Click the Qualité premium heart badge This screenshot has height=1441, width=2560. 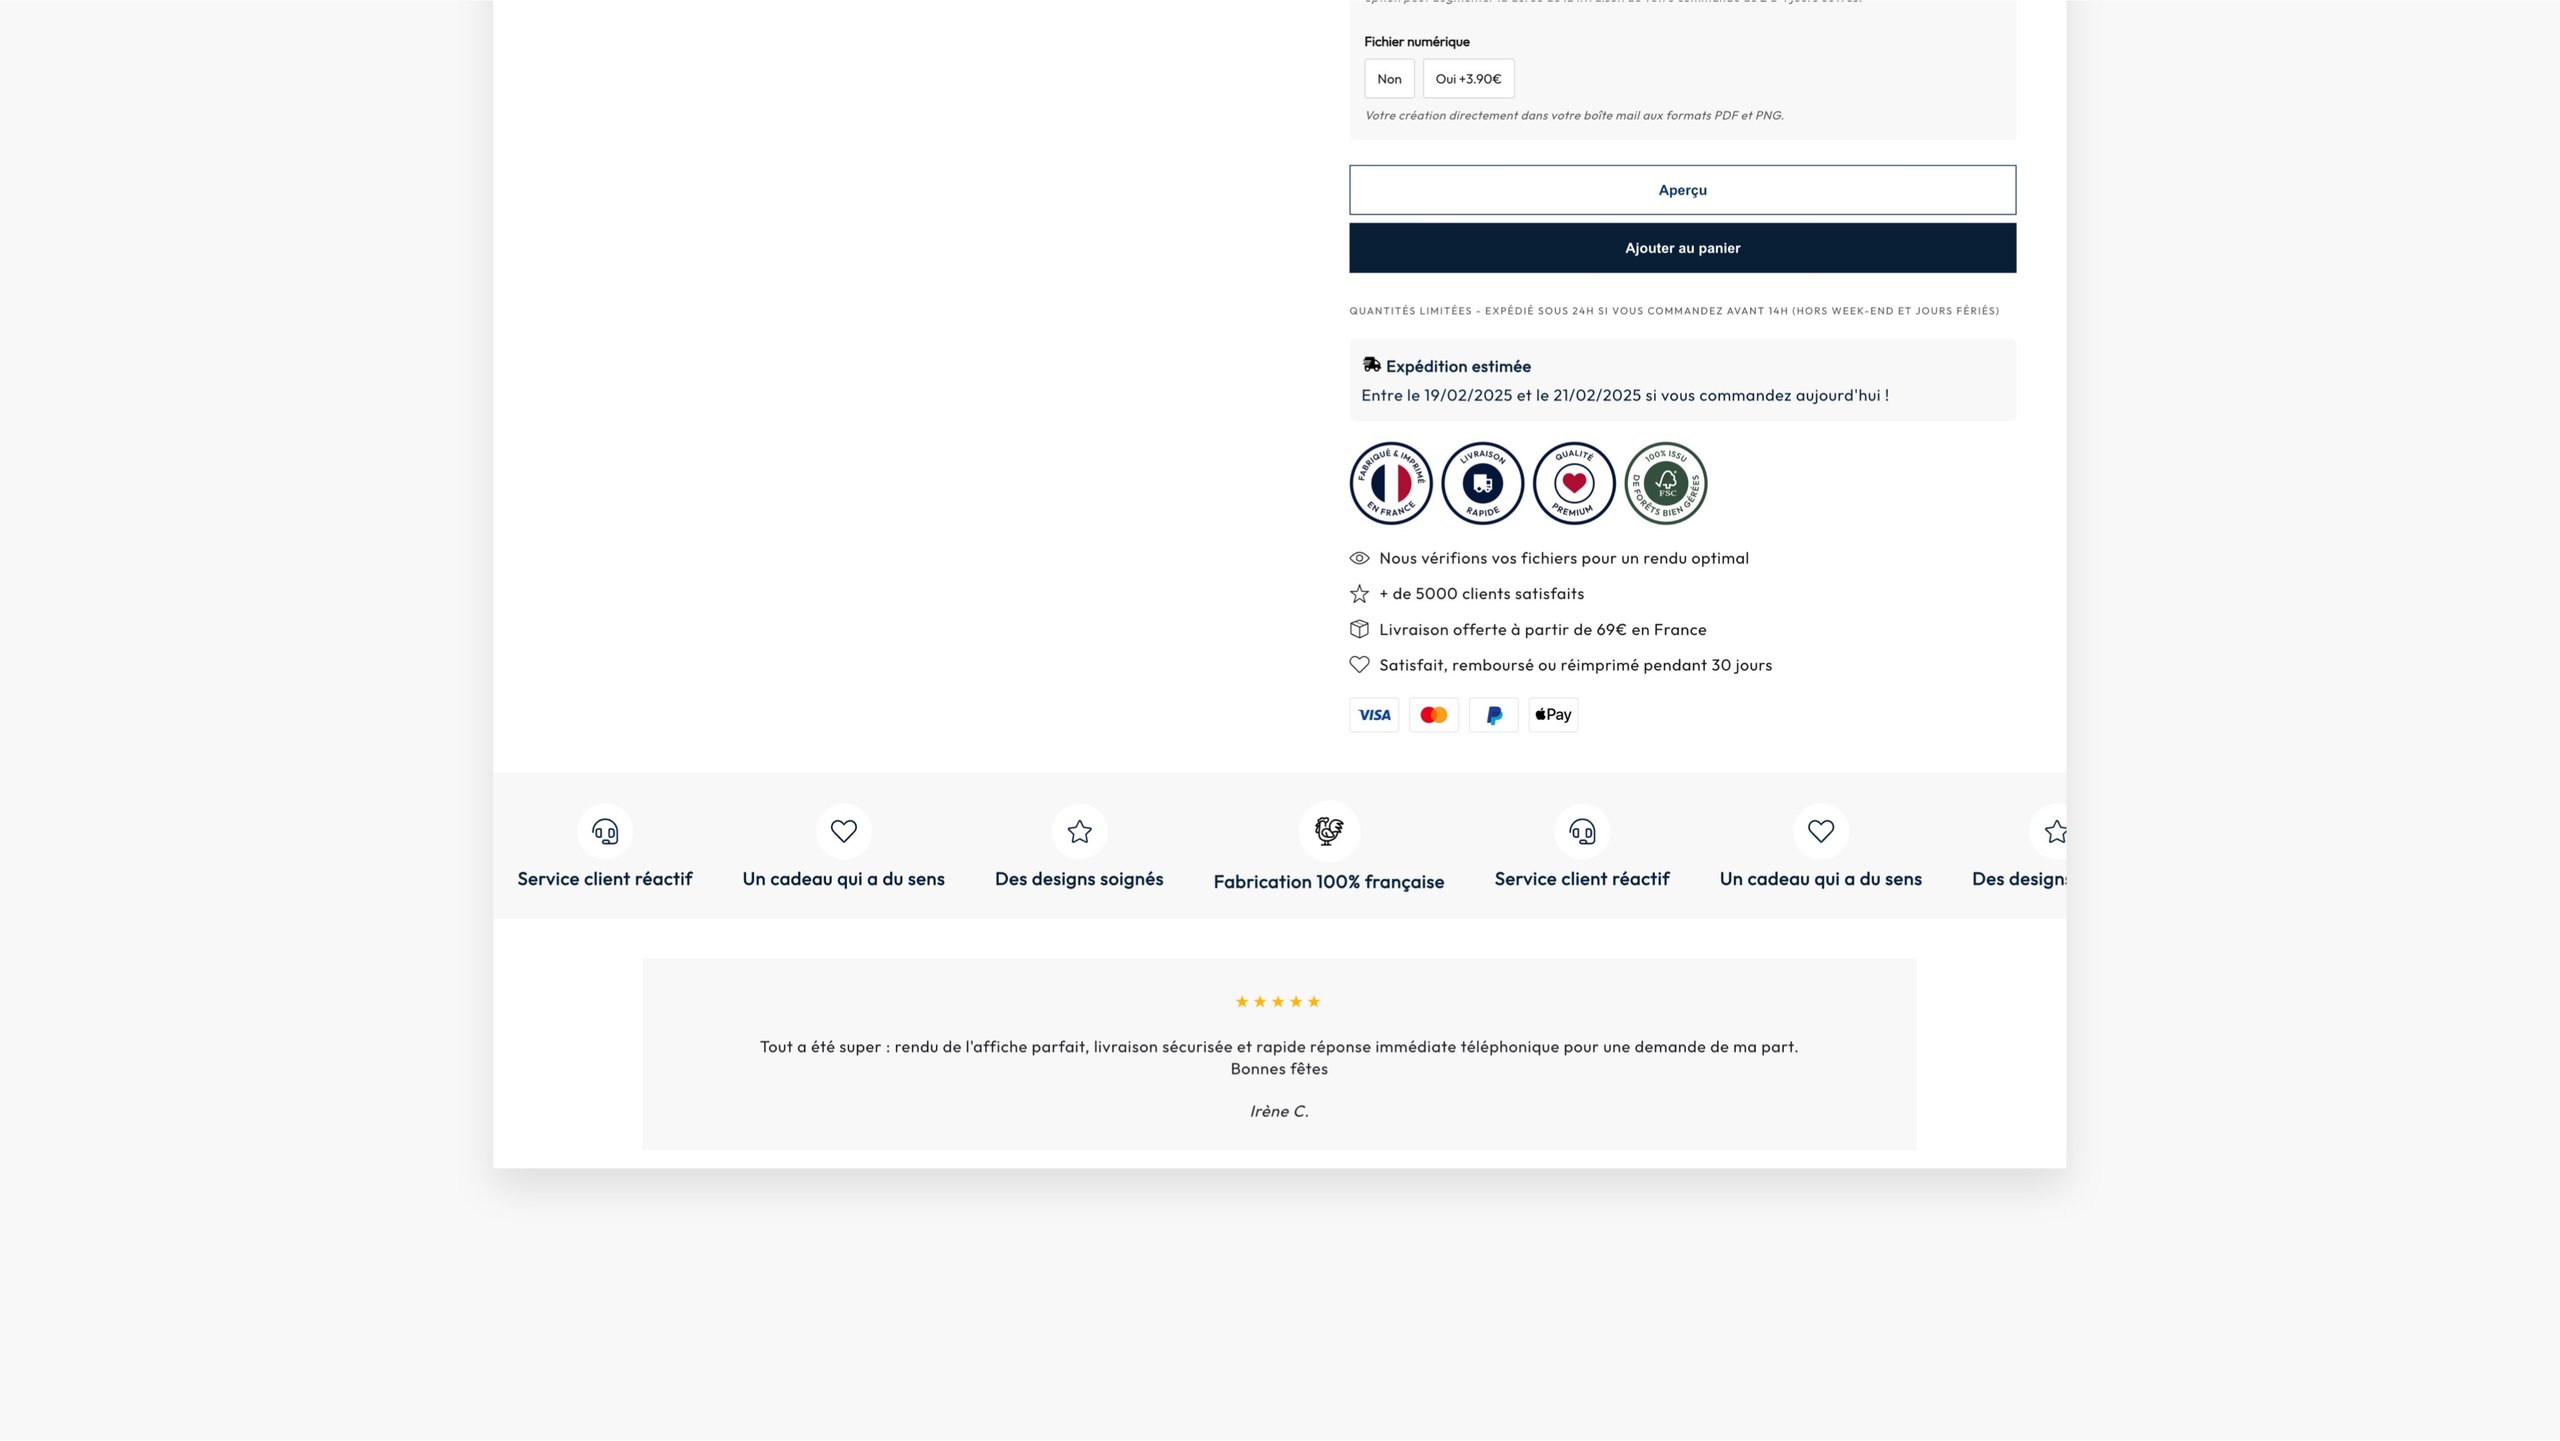[x=1574, y=483]
